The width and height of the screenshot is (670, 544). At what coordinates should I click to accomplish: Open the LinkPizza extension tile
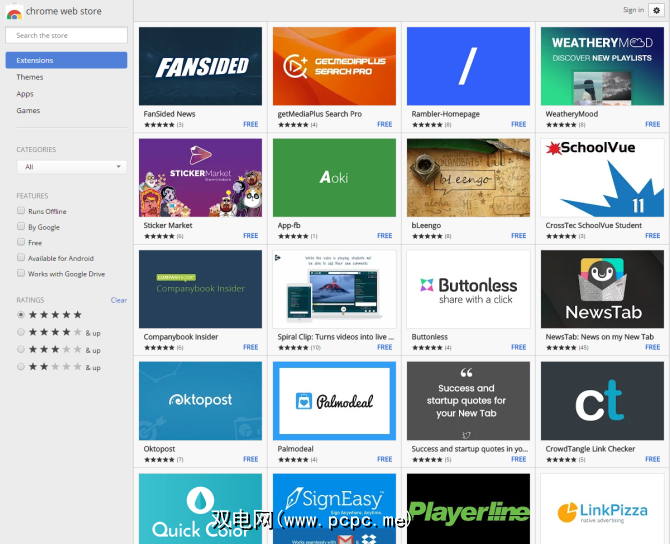(602, 509)
